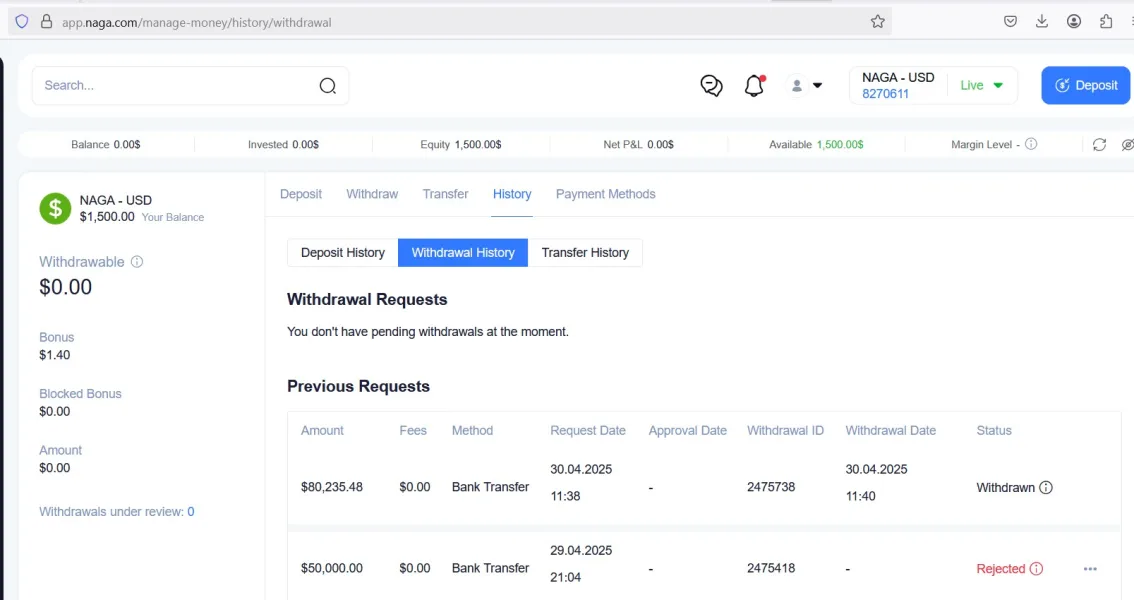Open the chat messages icon

tap(711, 86)
